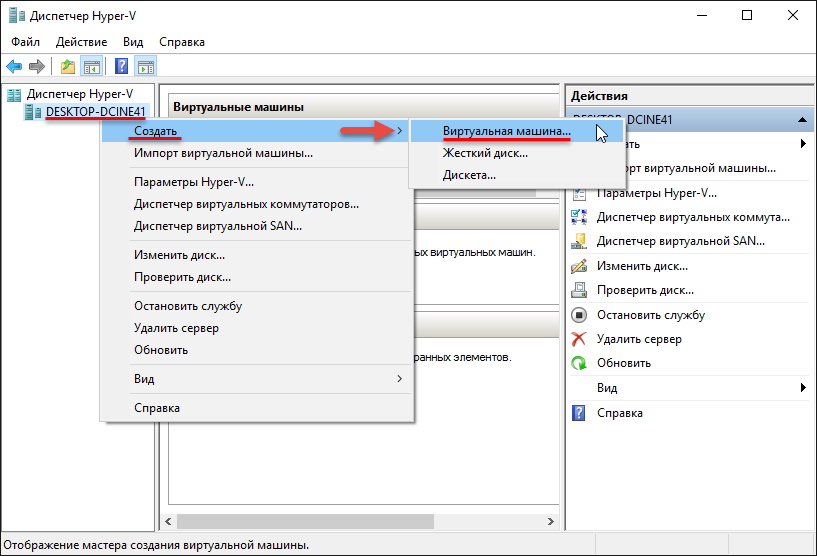Image resolution: width=817 pixels, height=556 pixels.
Task: Click the horizontal scrollbar left arrow
Action: pos(168,521)
